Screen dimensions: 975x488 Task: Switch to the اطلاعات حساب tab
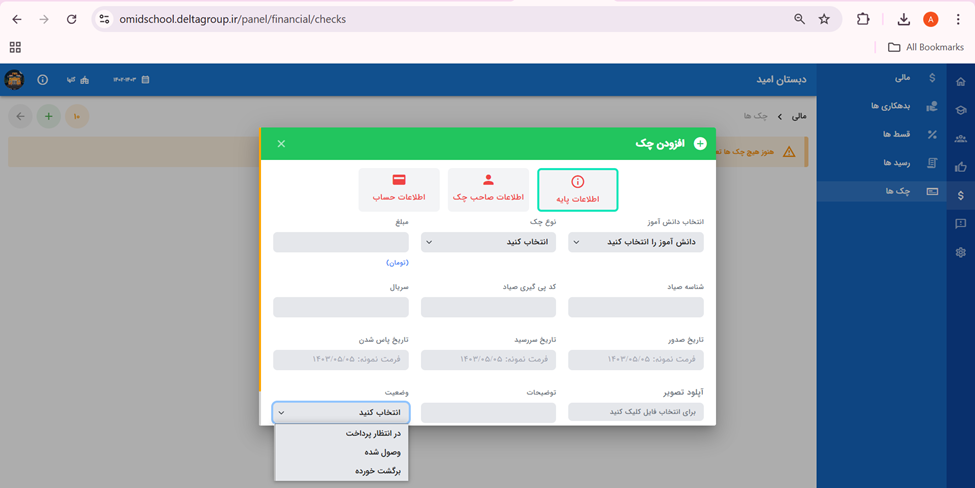tap(399, 190)
